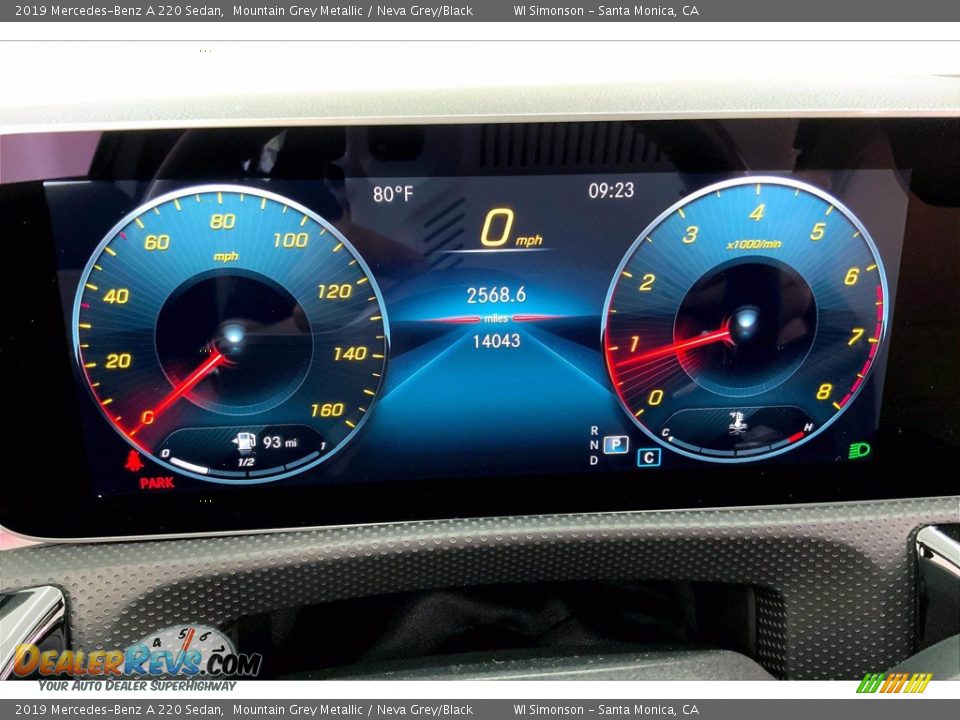Tap the x1000/min tachometer unit label
The width and height of the screenshot is (960, 720).
754,244
